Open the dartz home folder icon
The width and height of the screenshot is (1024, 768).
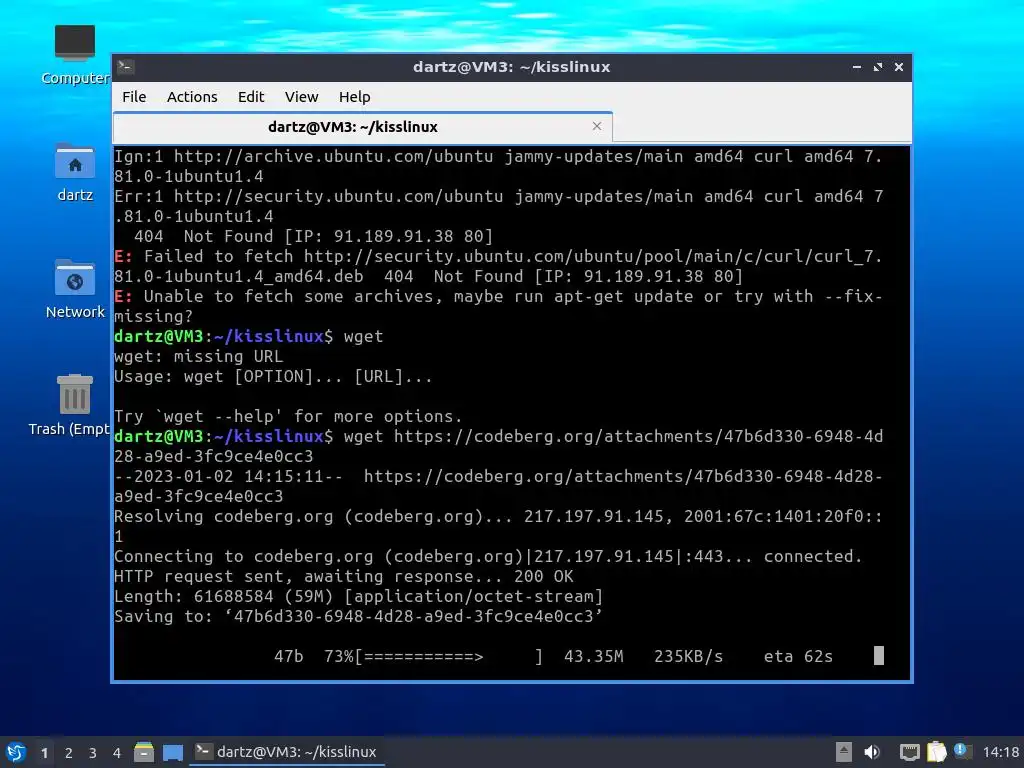[x=74, y=172]
